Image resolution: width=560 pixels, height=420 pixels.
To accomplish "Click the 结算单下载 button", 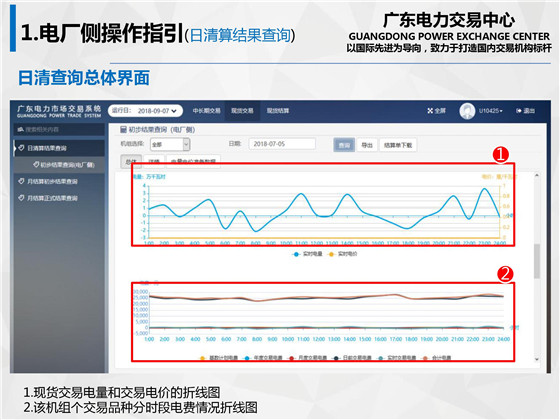I will tap(398, 145).
